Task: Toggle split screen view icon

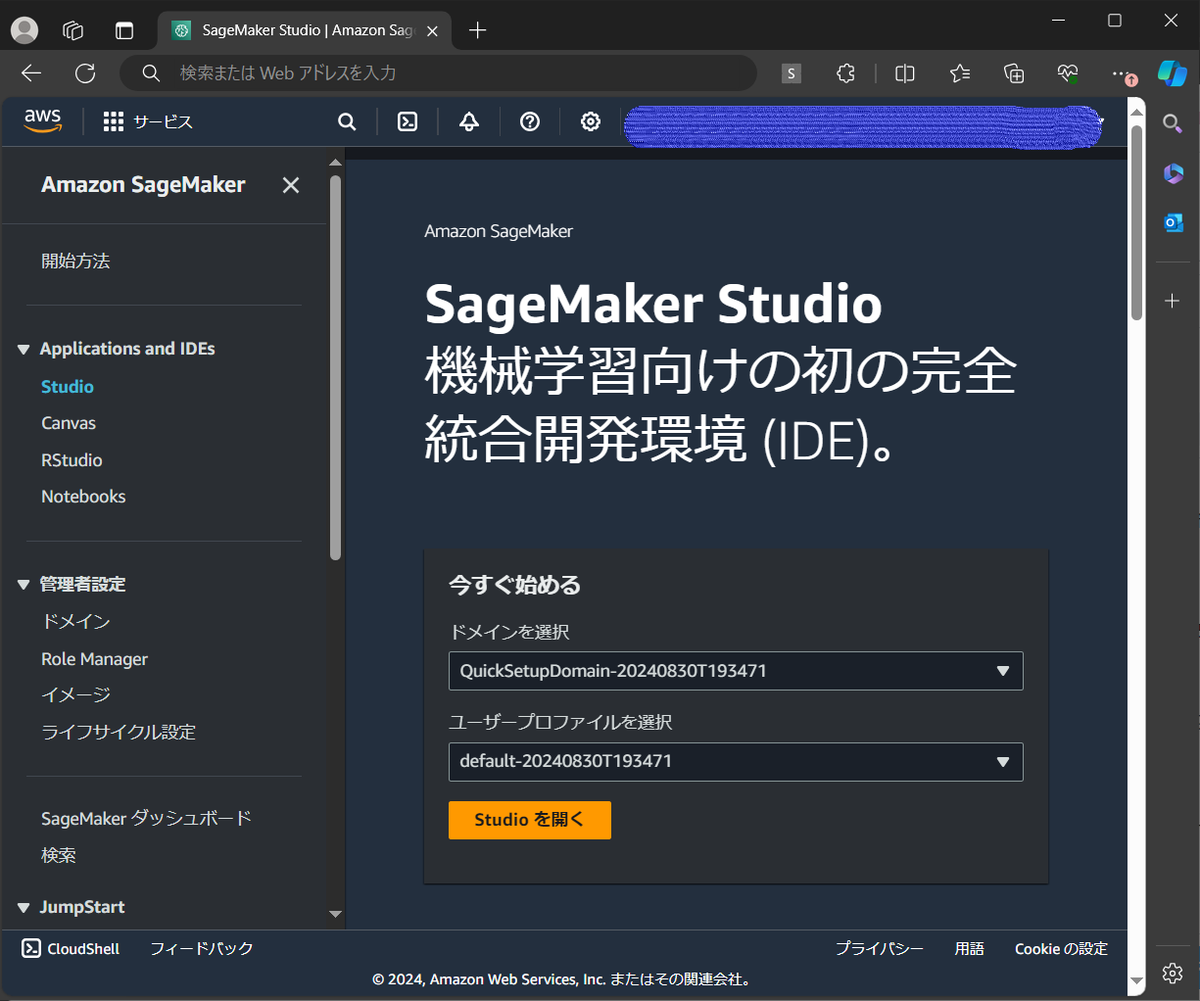Action: (x=905, y=73)
